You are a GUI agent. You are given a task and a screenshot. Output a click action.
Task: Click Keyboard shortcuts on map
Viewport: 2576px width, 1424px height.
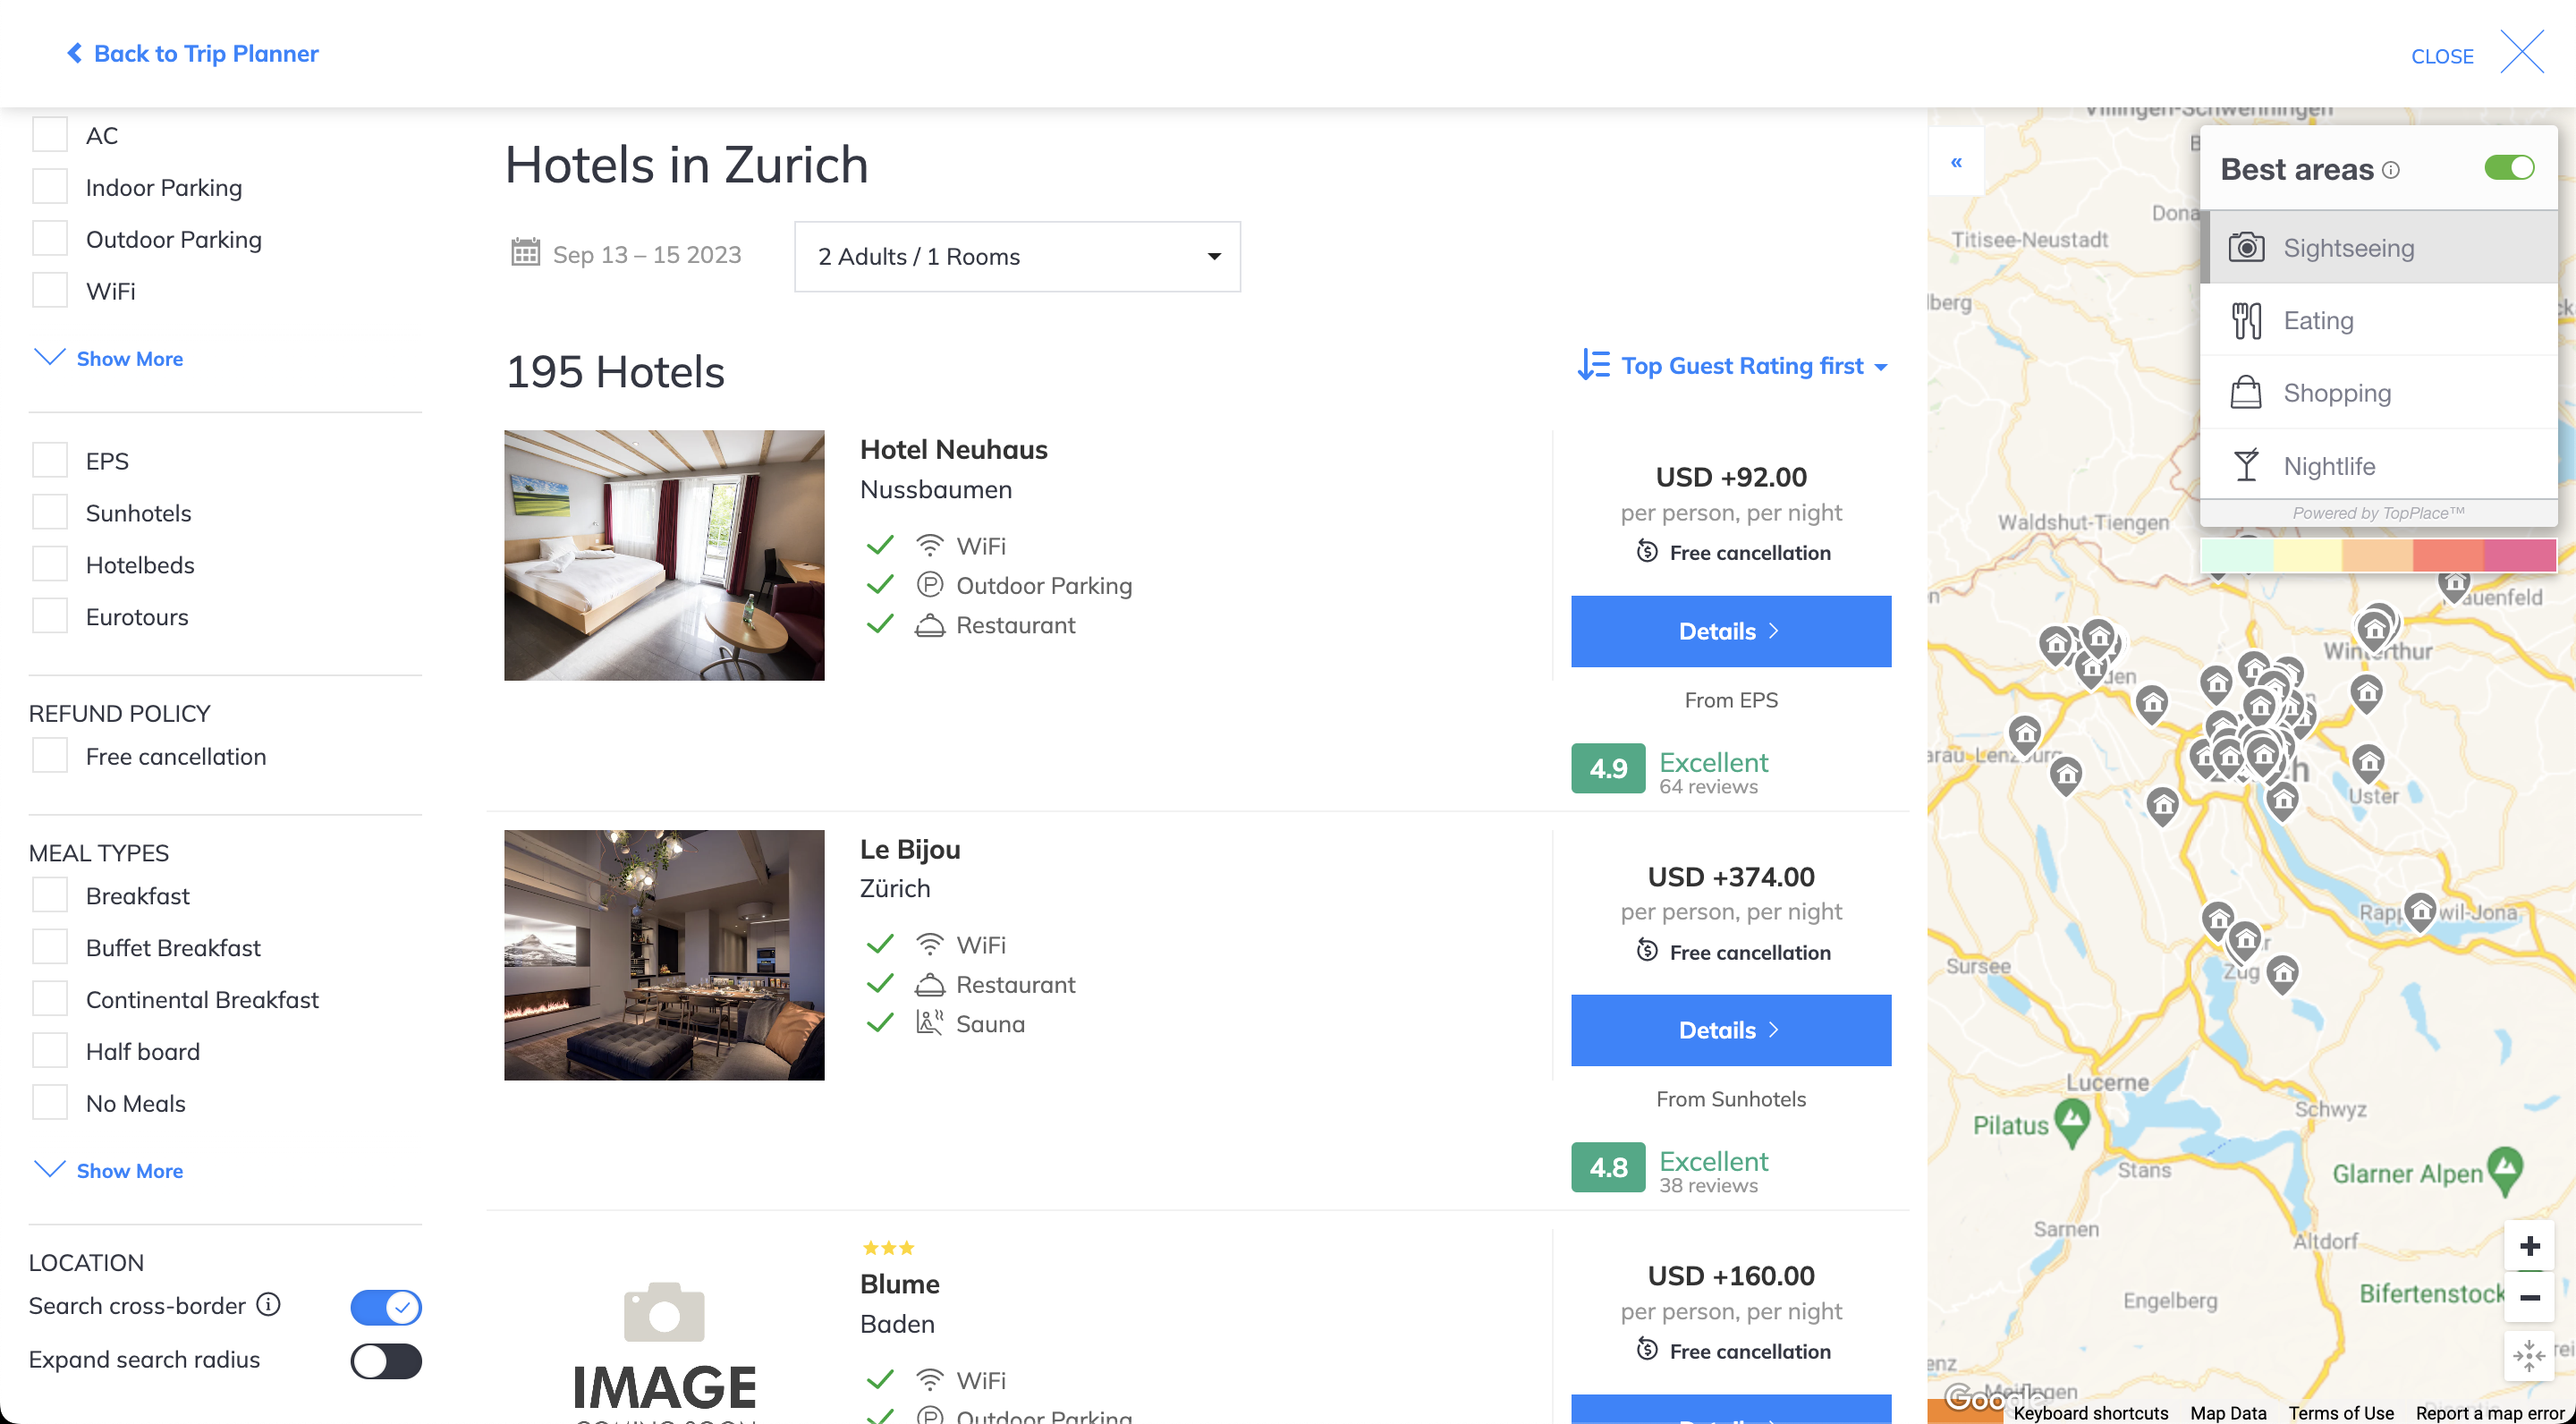point(2090,1412)
